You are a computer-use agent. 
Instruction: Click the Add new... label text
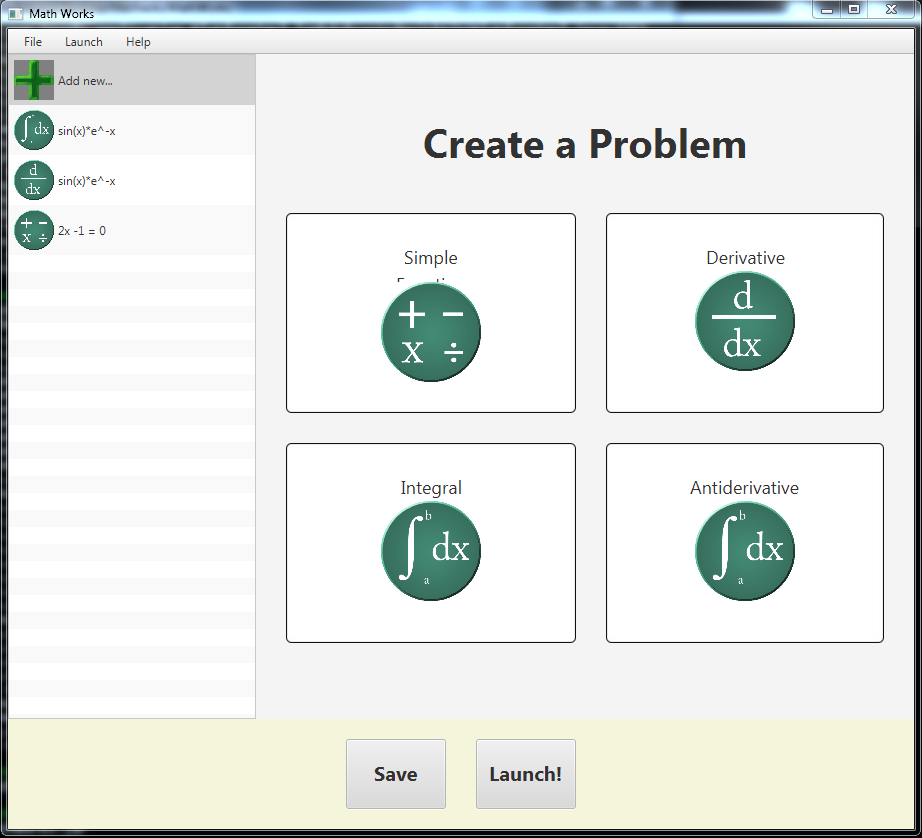pos(85,81)
